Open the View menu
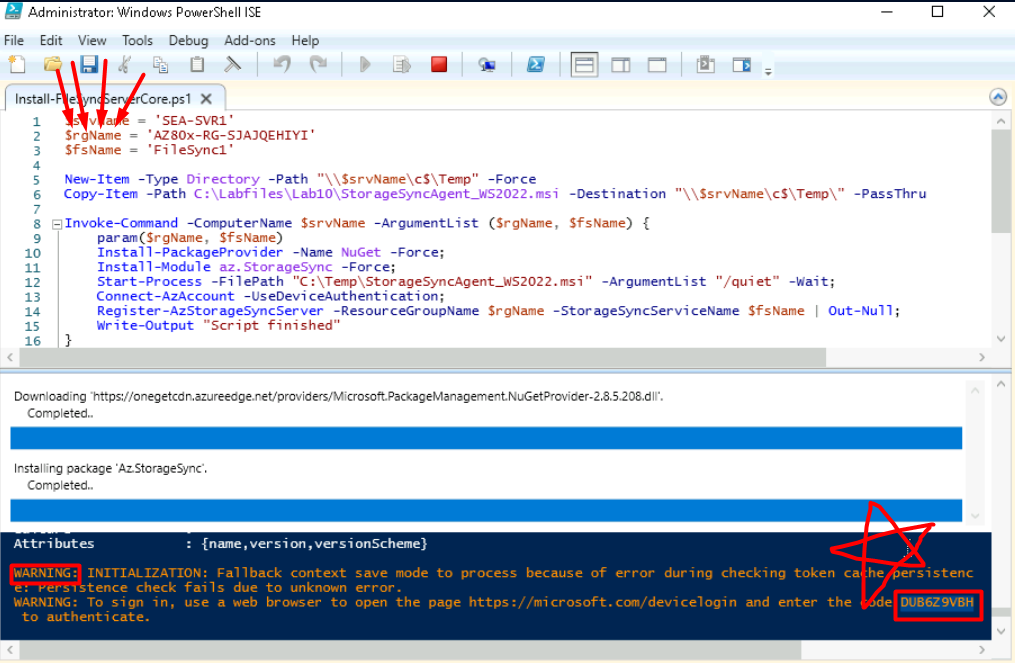The width and height of the screenshot is (1015, 663). [92, 40]
